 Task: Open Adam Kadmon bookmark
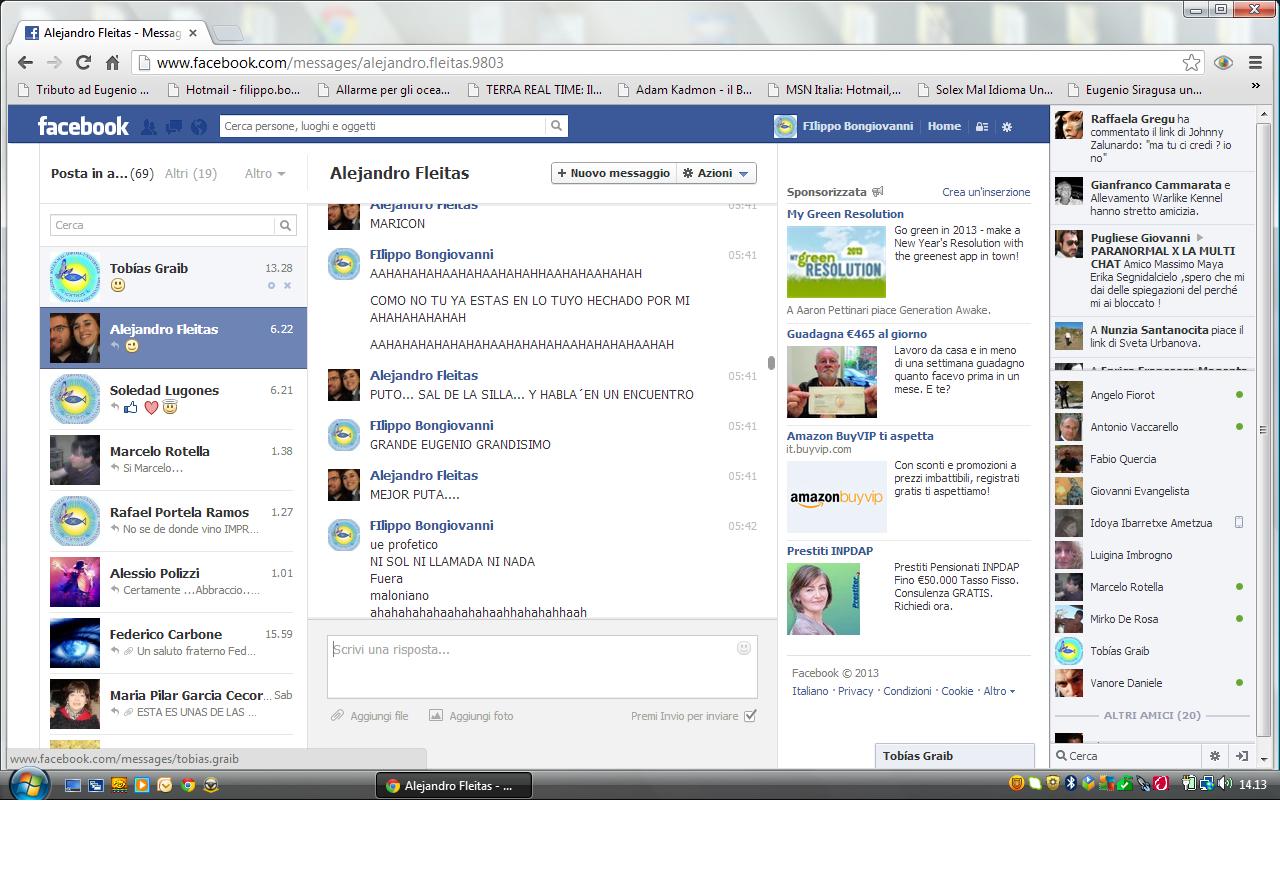click(x=684, y=89)
